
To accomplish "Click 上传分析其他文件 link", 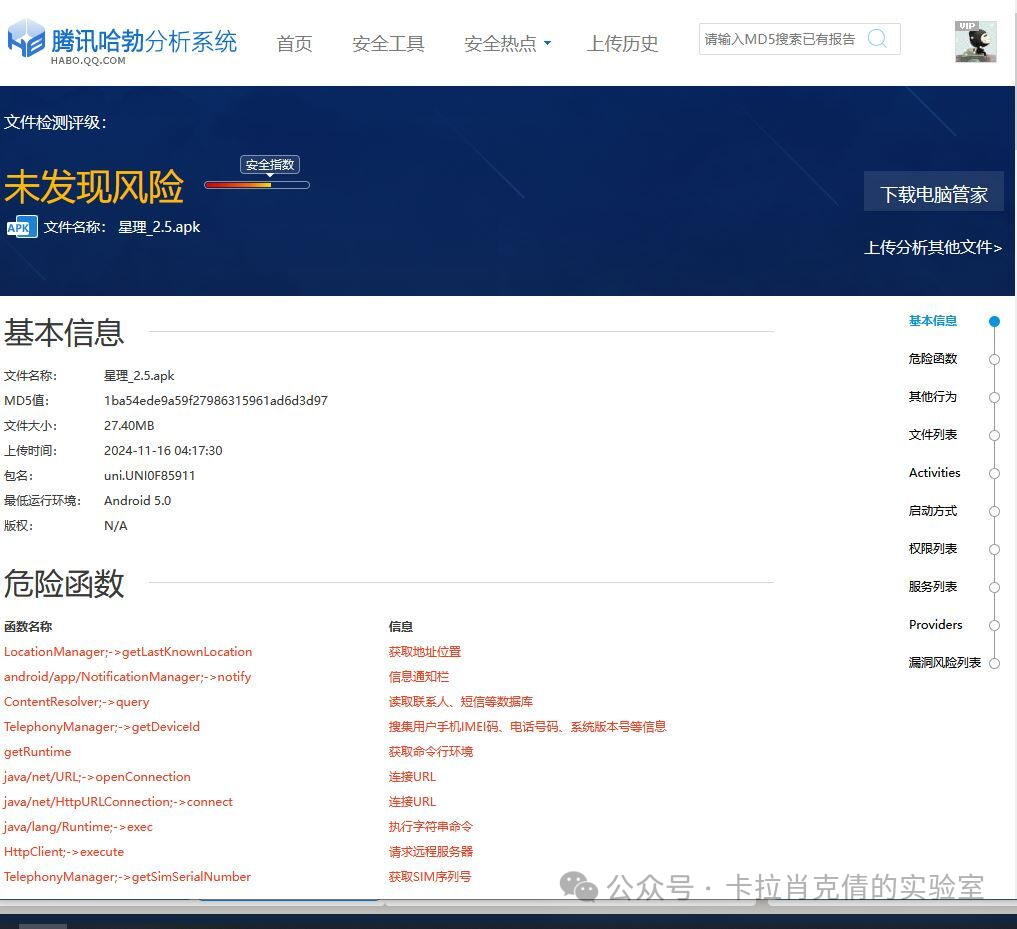I will 932,247.
